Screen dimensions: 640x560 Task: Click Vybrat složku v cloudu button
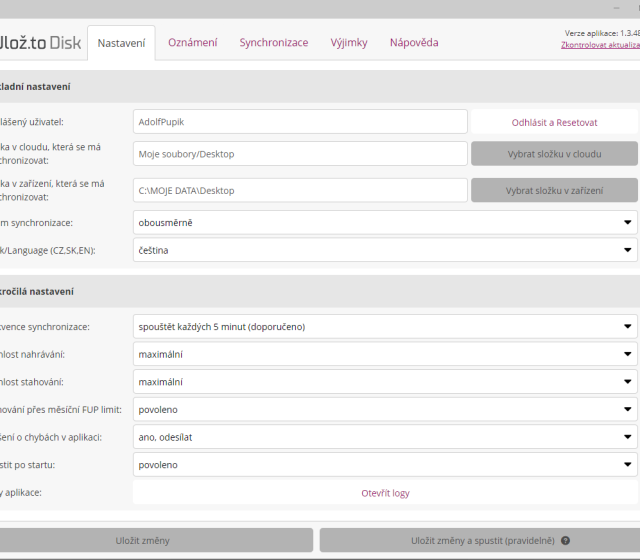[554, 153]
